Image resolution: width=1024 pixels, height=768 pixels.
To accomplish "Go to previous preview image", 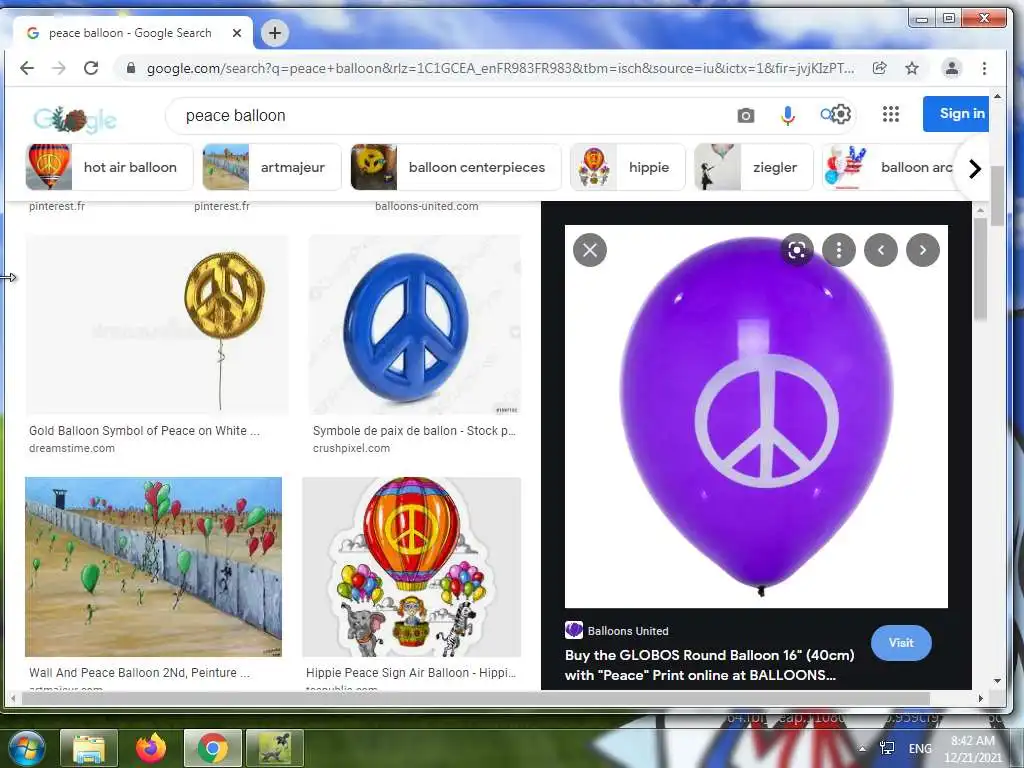I will [x=881, y=250].
